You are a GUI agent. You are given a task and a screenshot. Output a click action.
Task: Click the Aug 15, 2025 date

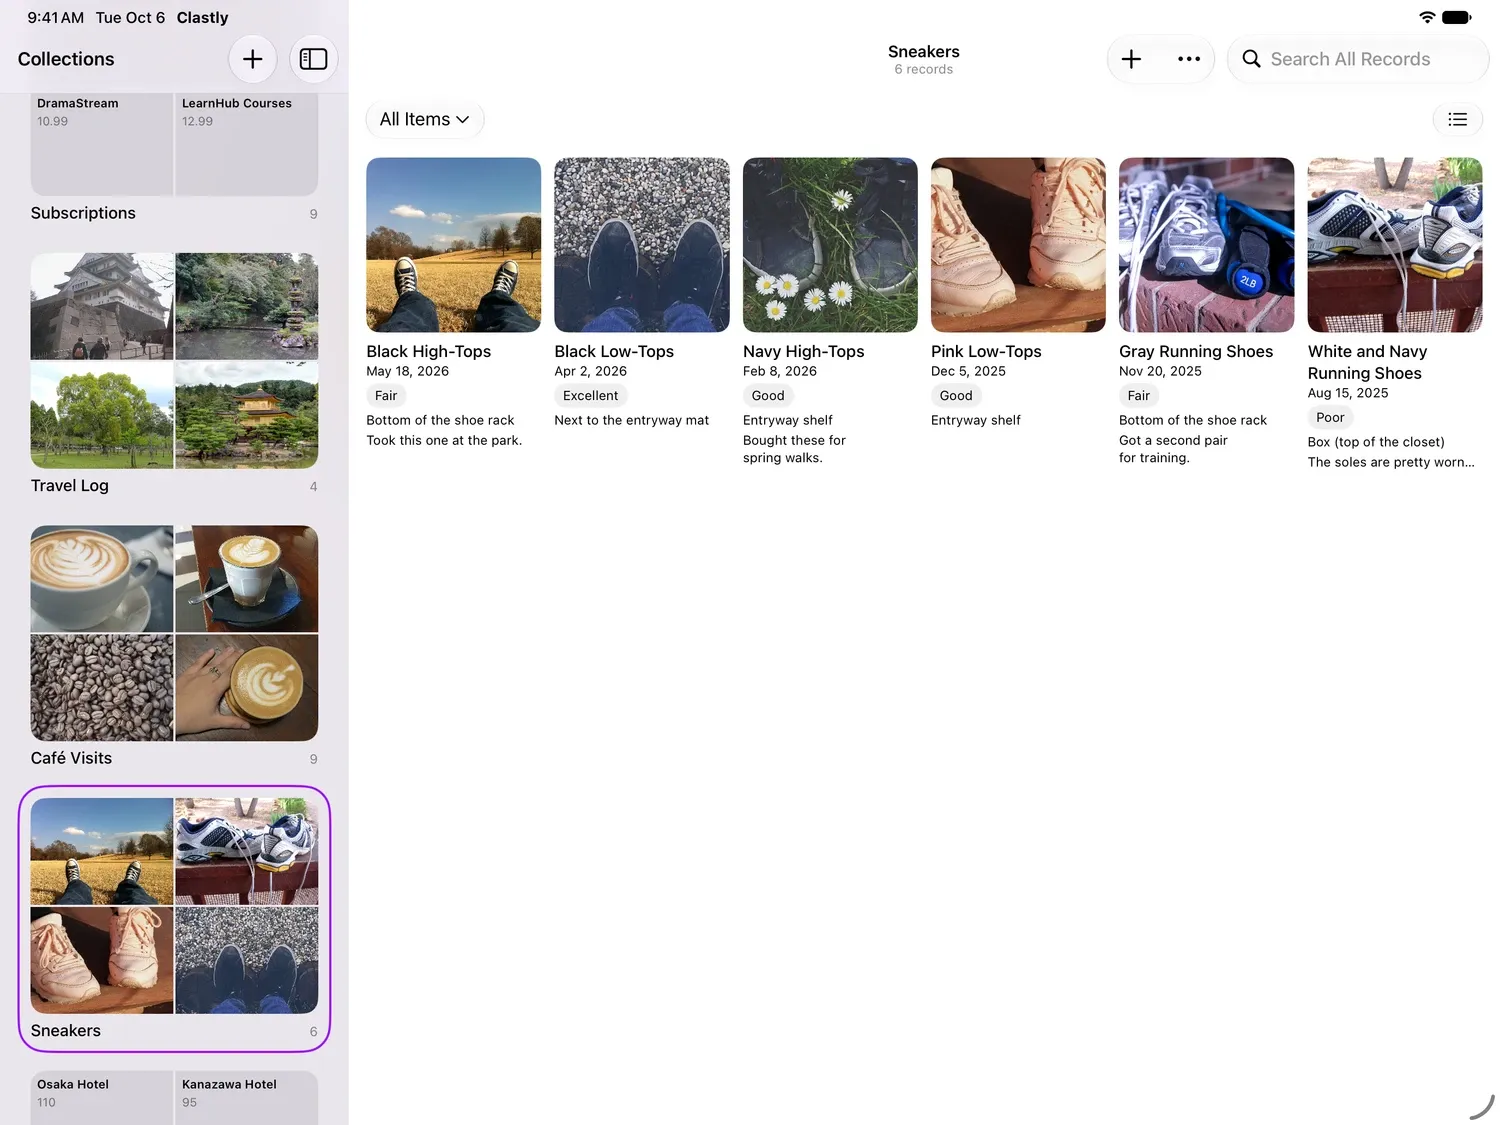[1348, 393]
